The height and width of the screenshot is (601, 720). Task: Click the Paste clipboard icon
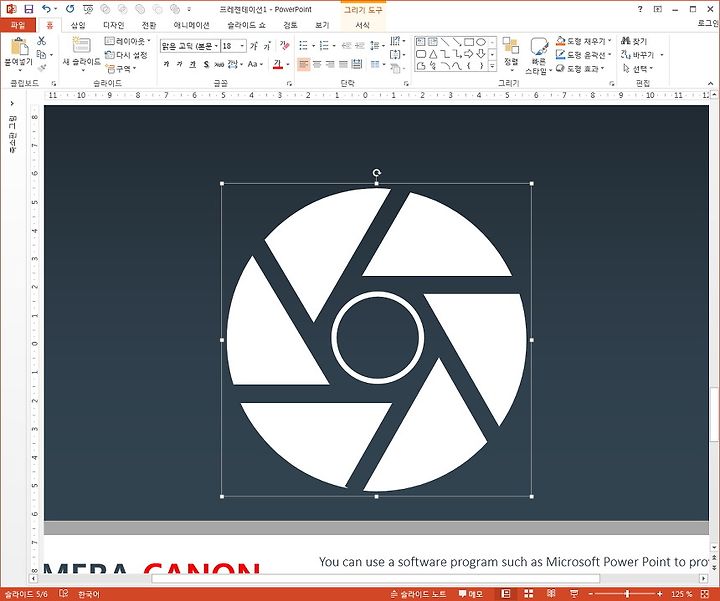point(19,46)
